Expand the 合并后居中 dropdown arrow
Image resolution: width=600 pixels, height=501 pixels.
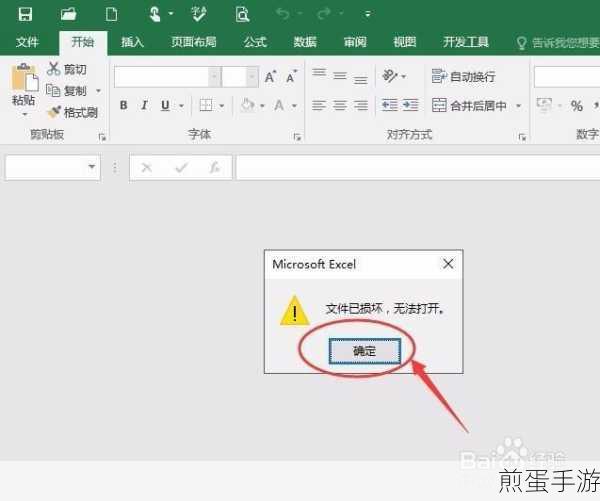pos(519,106)
